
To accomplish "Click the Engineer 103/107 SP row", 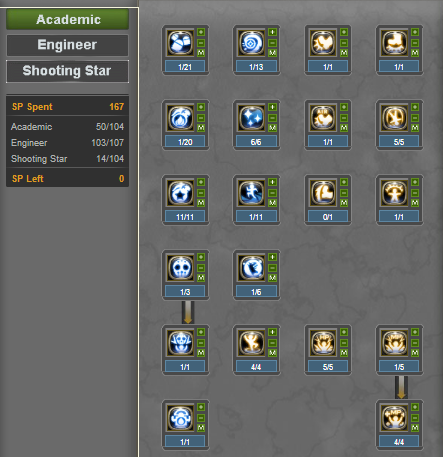I will [67, 143].
